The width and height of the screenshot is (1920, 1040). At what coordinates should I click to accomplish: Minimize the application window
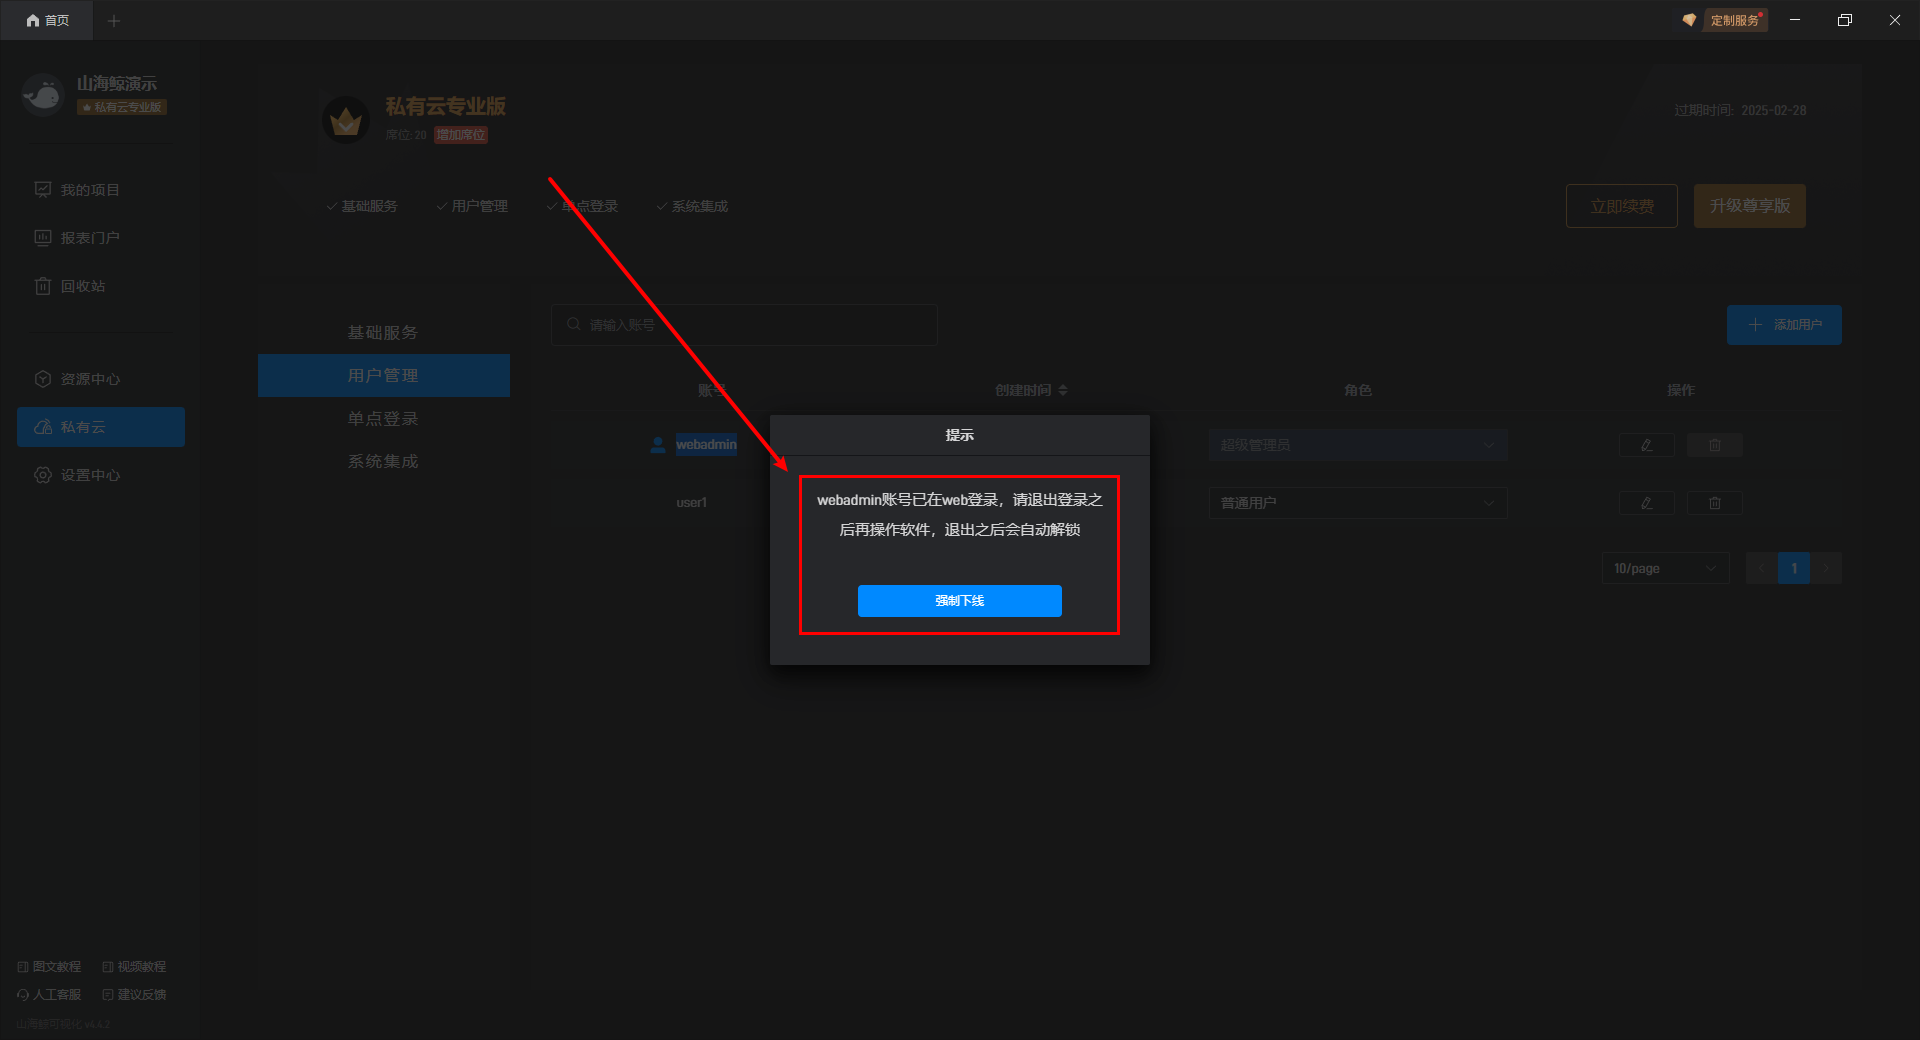(1795, 20)
